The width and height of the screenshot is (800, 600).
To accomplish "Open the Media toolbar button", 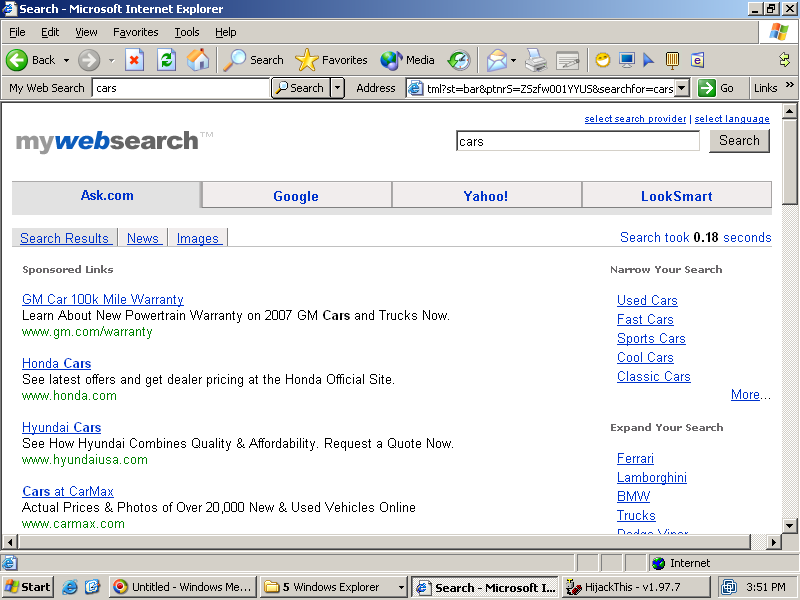I will point(408,60).
